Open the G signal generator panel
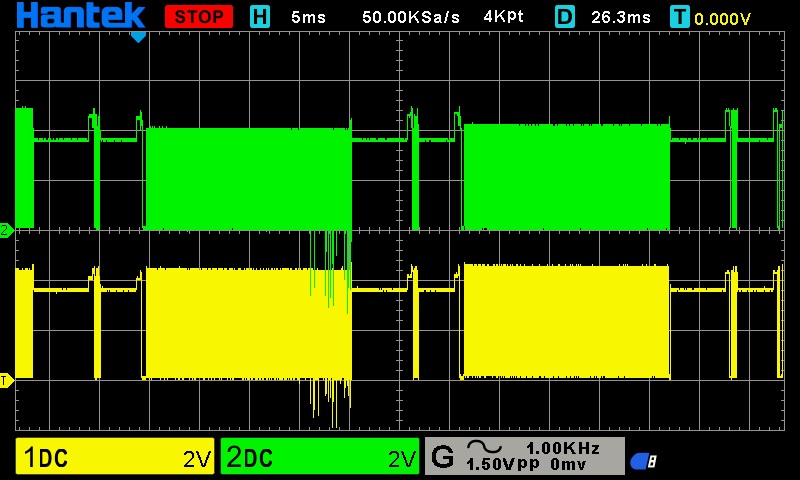This screenshot has height=480, width=800. (524, 456)
